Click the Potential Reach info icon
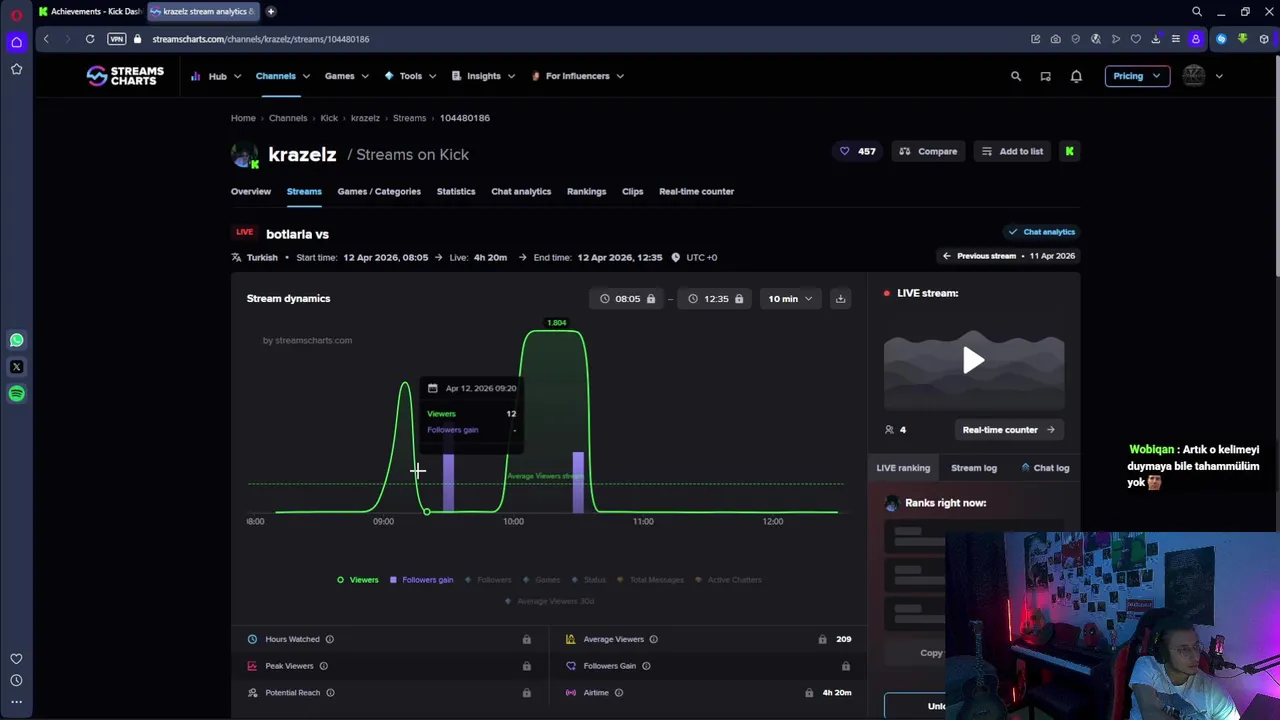Viewport: 1280px width, 720px height. point(330,692)
